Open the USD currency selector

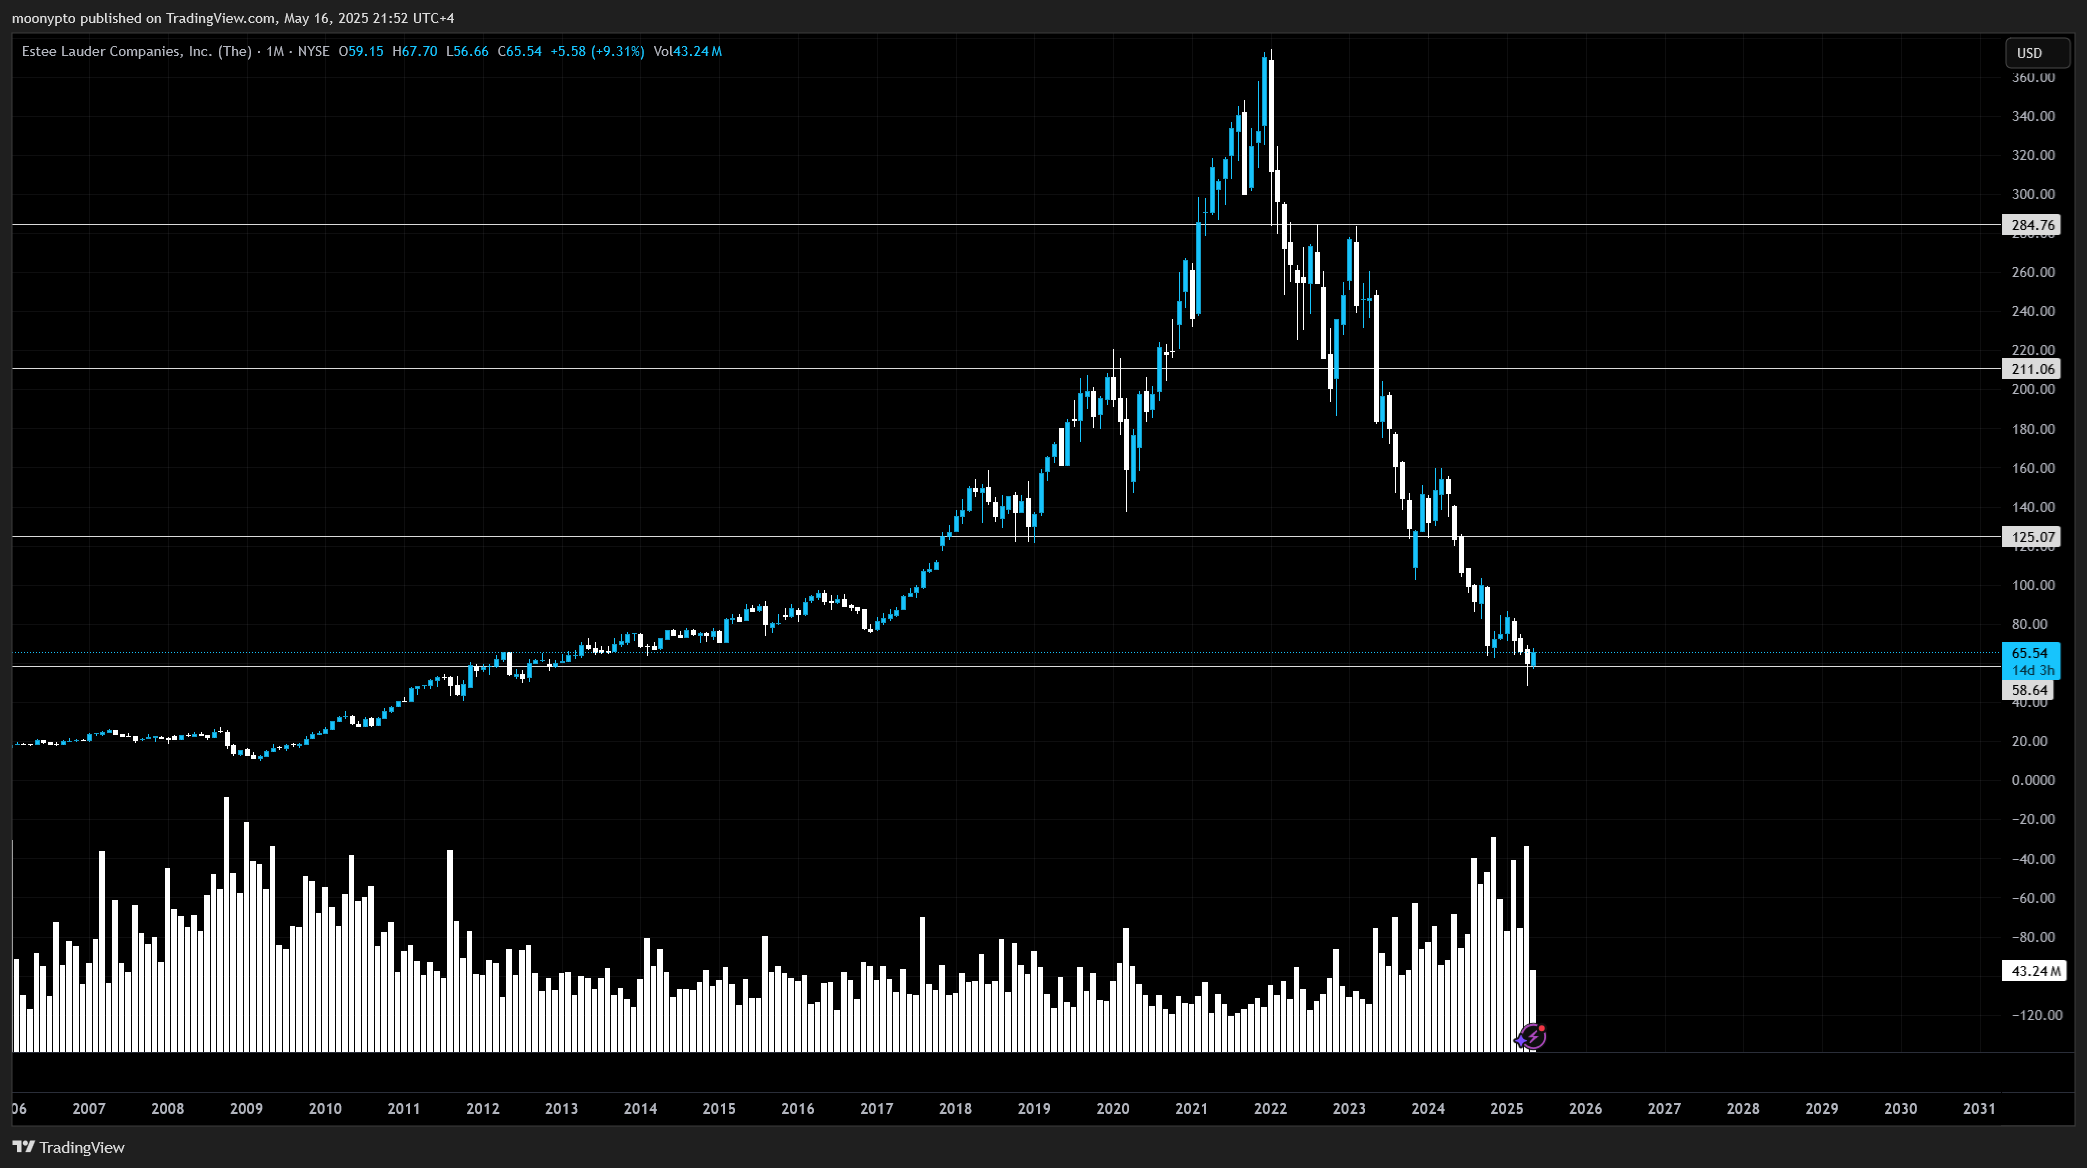(2036, 53)
